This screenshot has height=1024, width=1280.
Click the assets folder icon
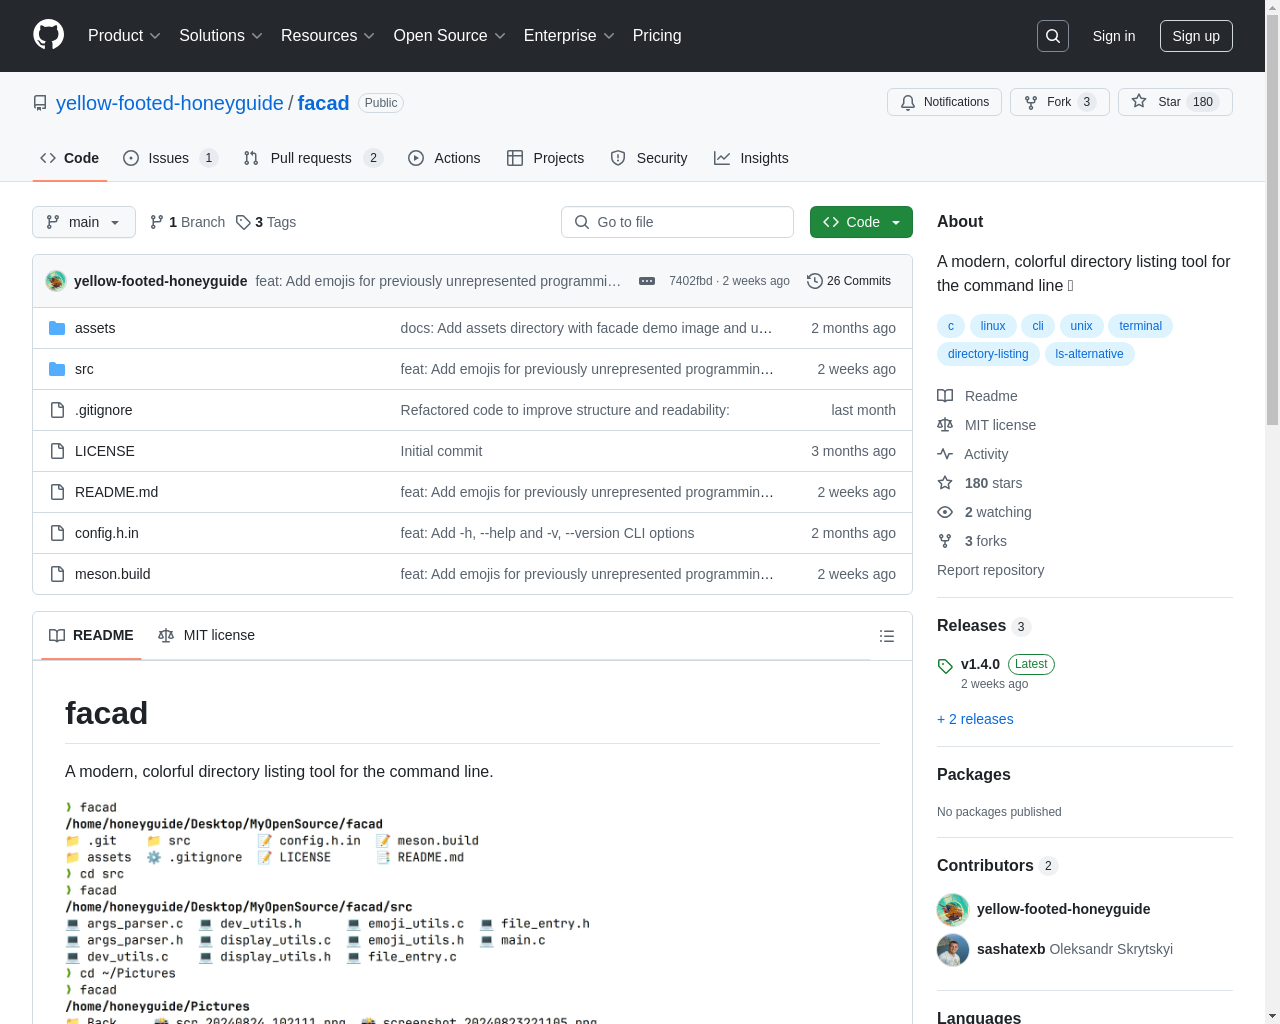(x=57, y=328)
